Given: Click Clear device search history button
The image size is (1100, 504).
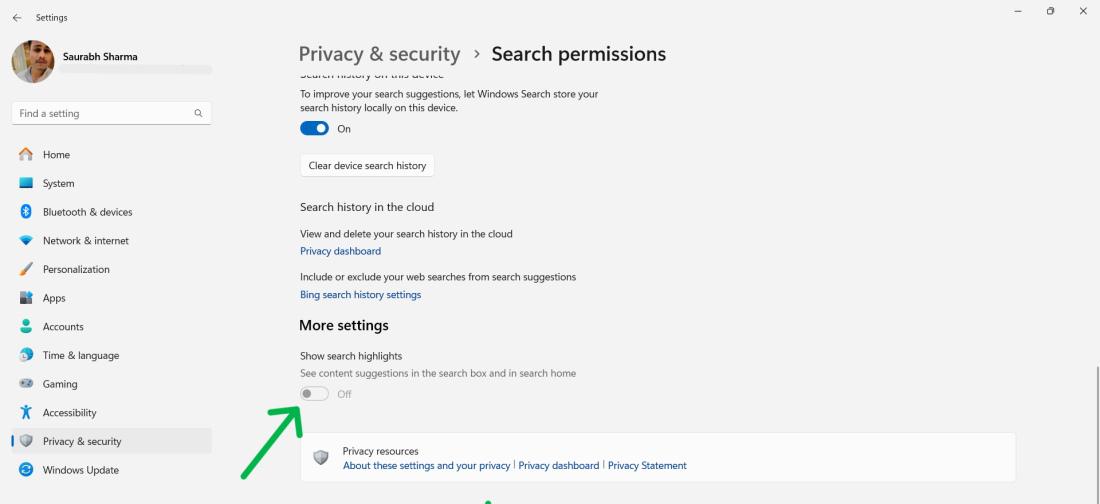Looking at the screenshot, I should tap(367, 166).
